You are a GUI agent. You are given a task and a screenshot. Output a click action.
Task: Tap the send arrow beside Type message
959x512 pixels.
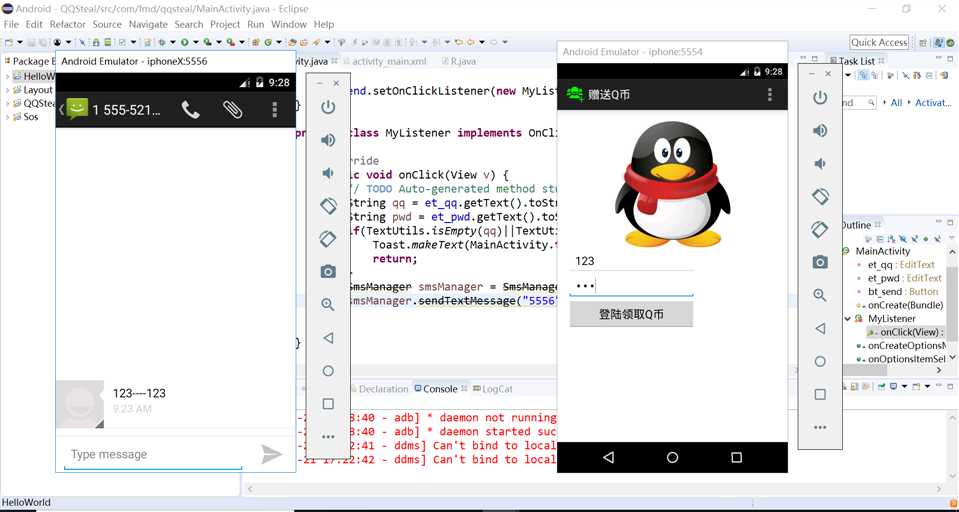[x=272, y=454]
